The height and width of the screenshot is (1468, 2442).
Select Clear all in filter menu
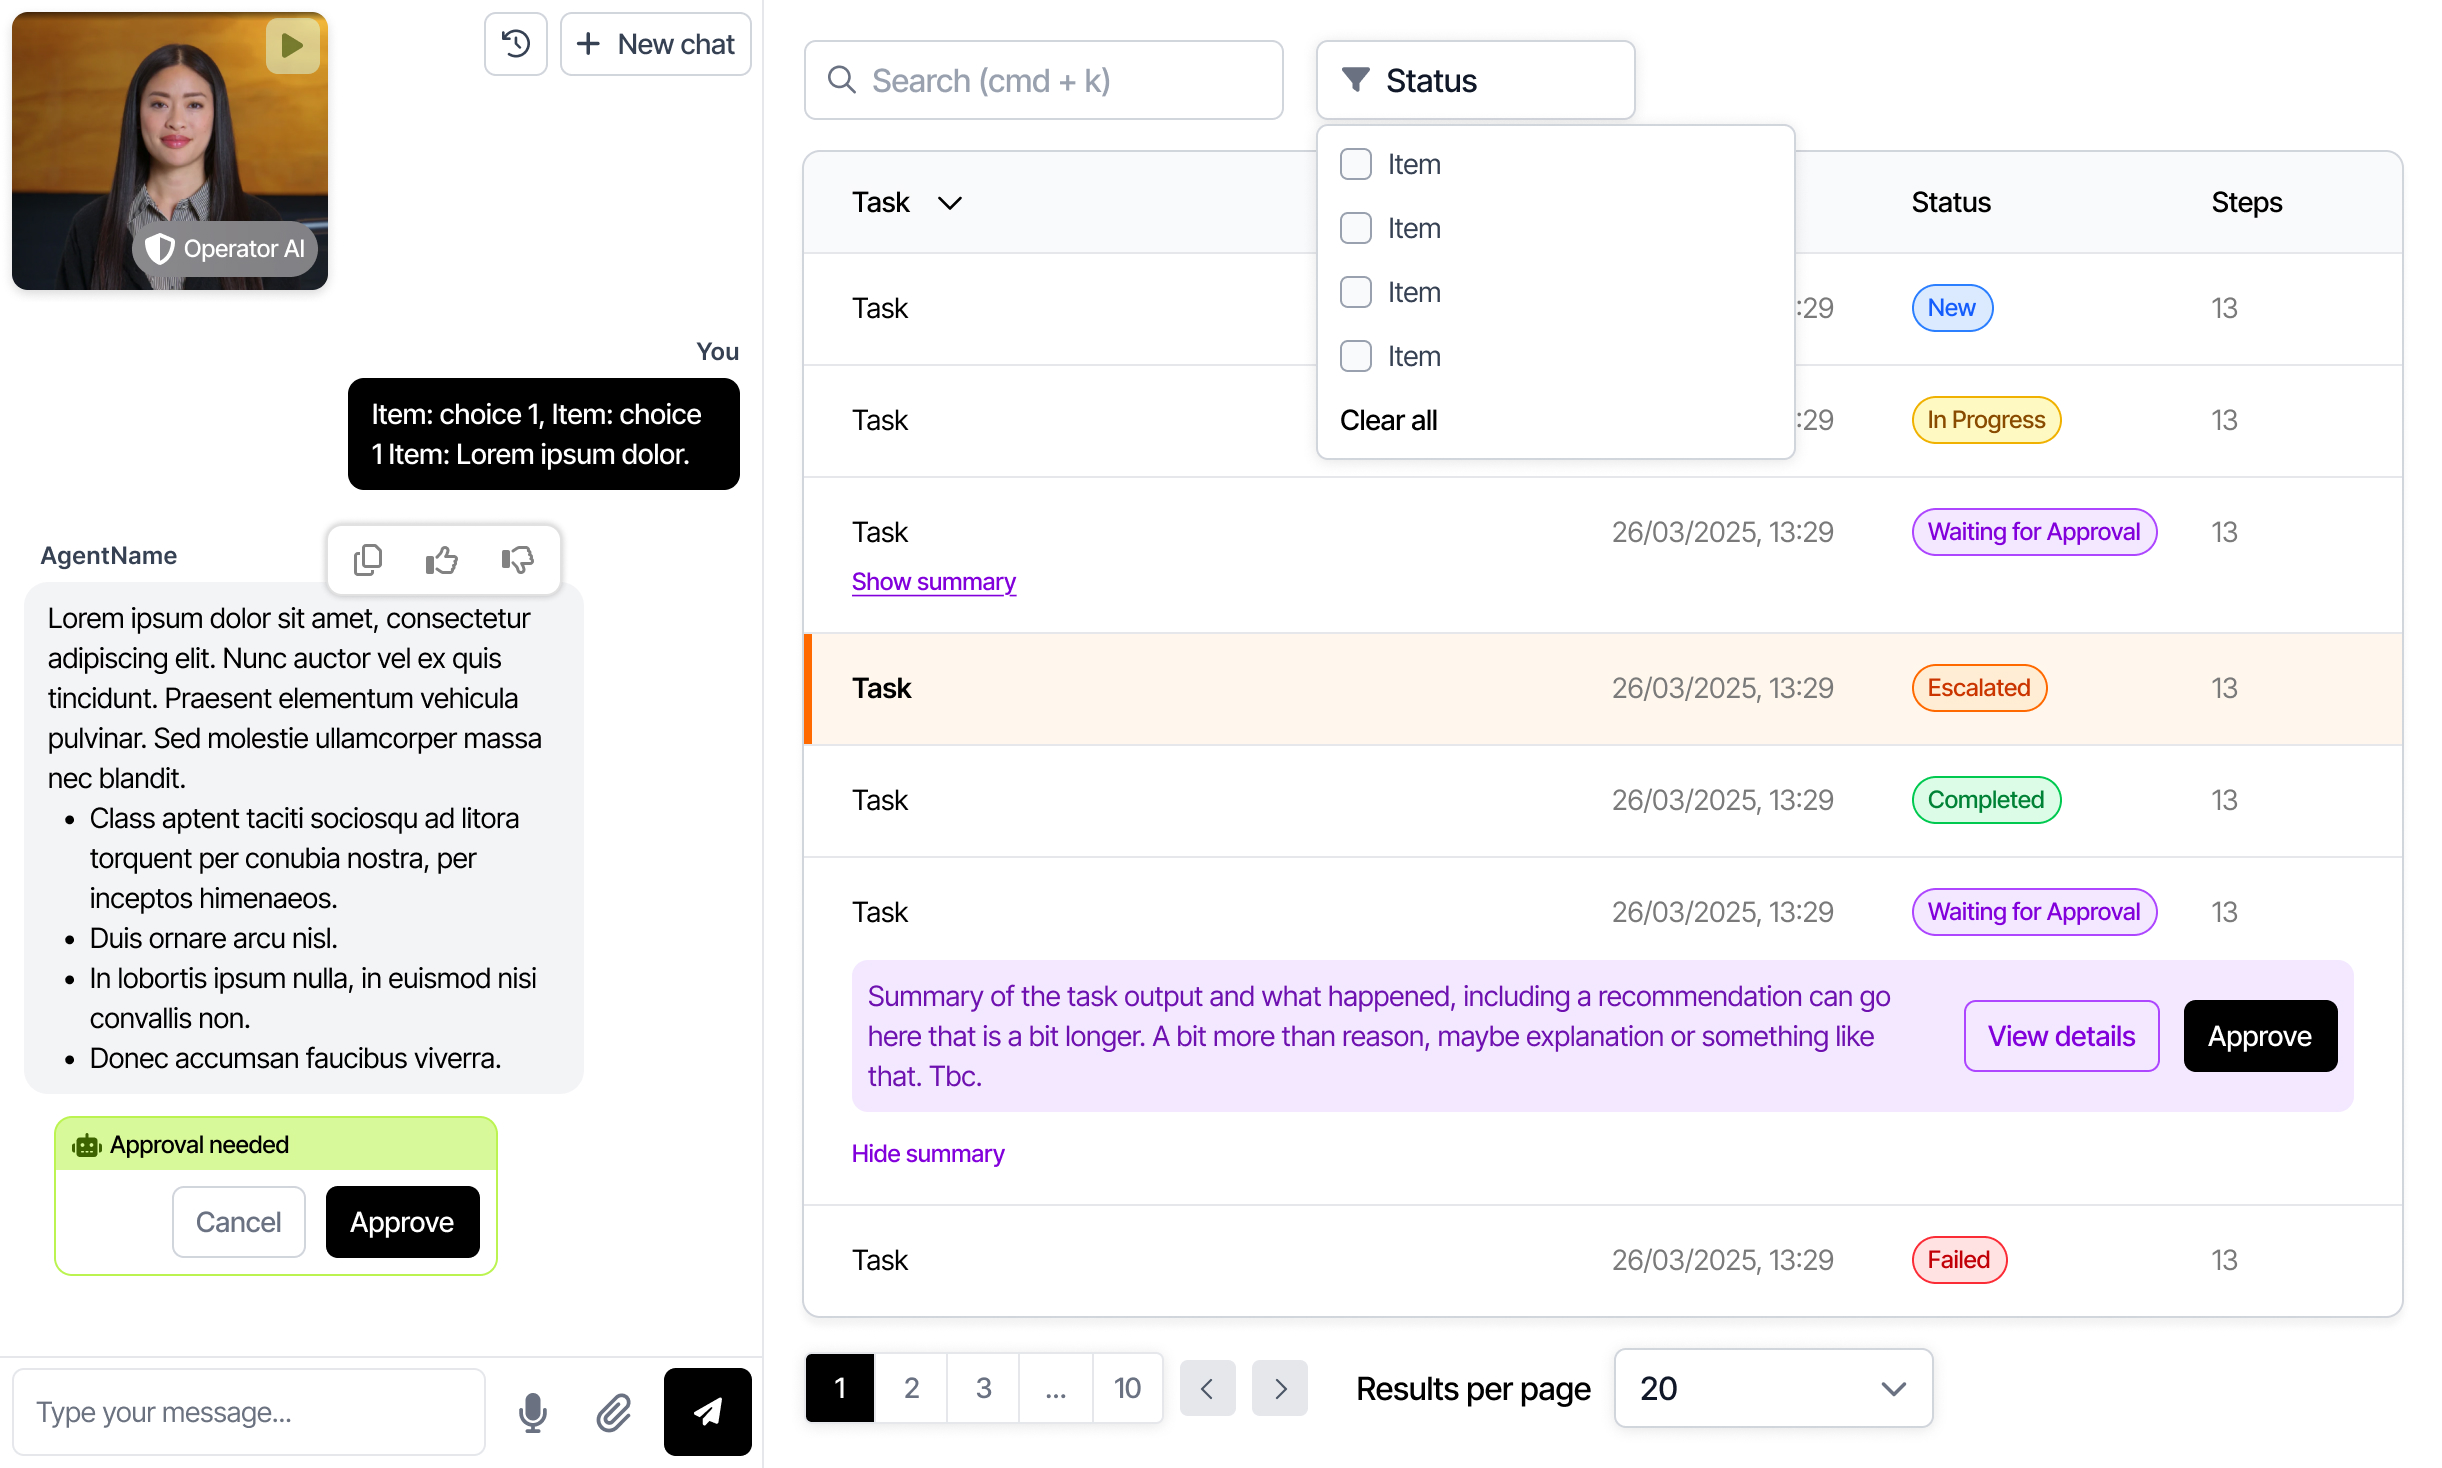point(1389,420)
